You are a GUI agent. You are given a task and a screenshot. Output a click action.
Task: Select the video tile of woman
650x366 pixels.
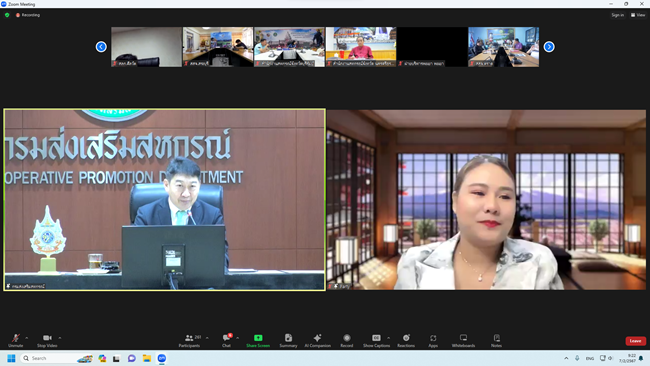click(486, 200)
